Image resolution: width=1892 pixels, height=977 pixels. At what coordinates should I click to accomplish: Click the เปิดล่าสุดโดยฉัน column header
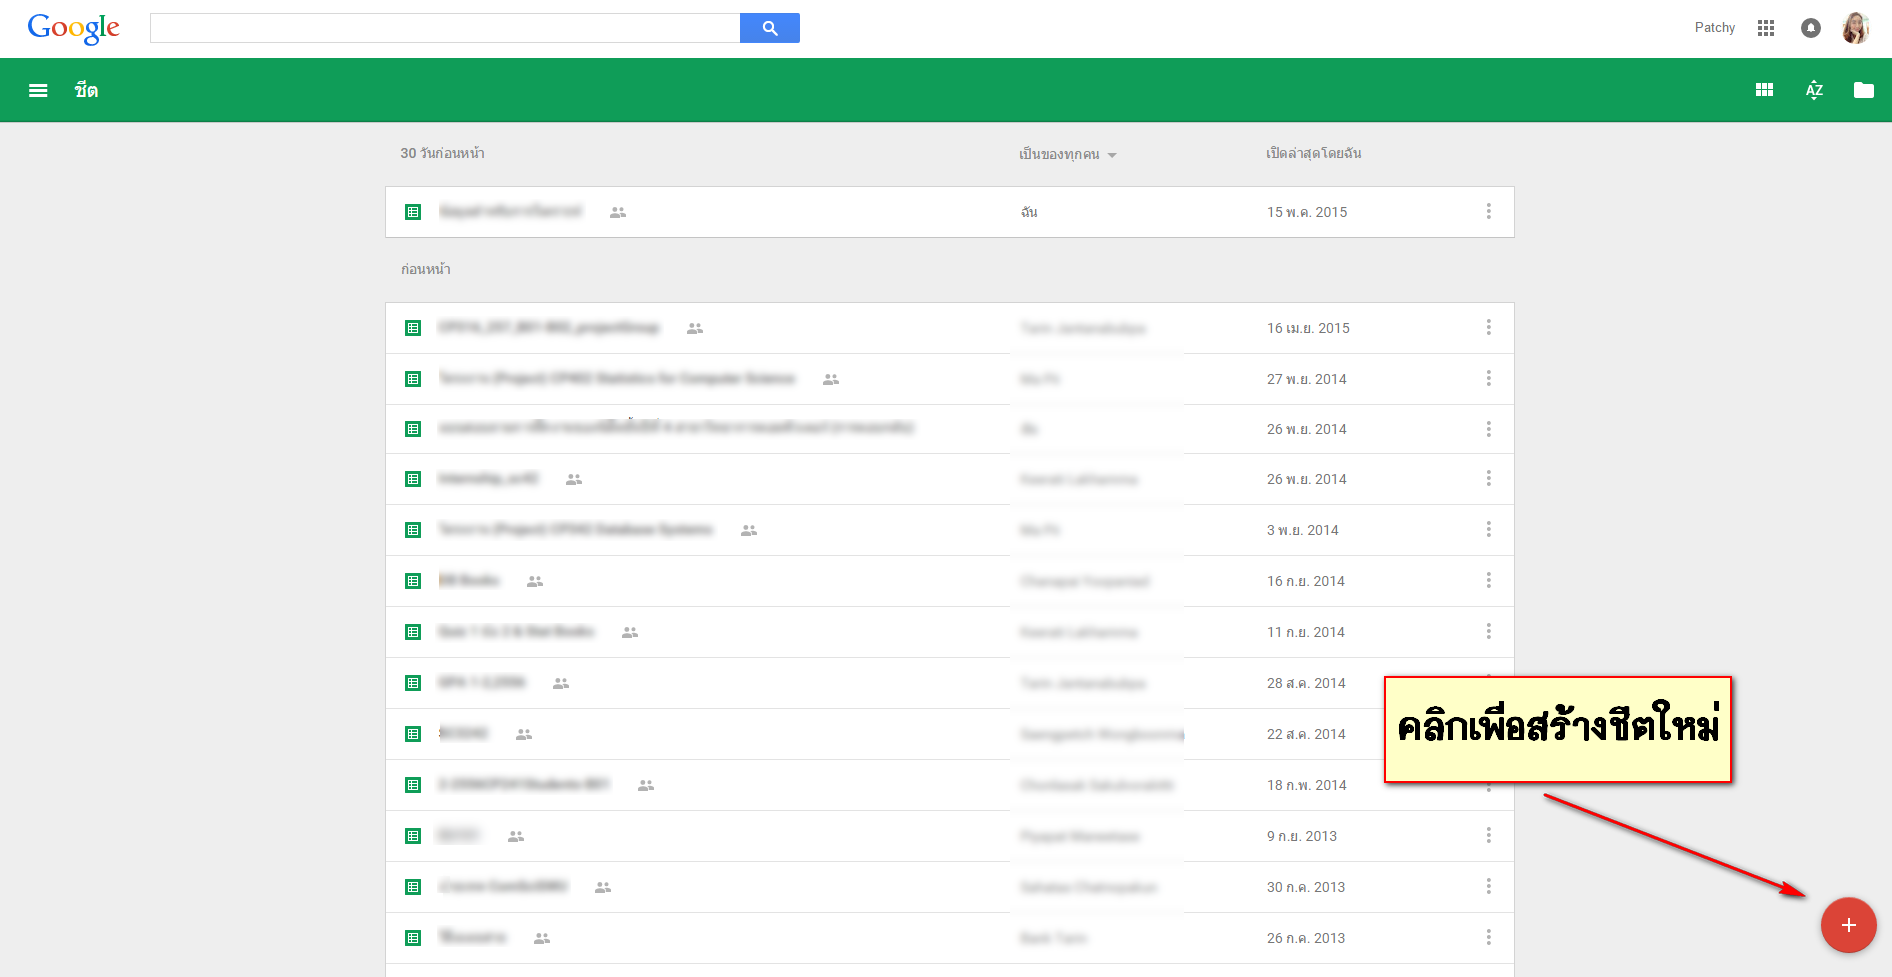tap(1314, 153)
